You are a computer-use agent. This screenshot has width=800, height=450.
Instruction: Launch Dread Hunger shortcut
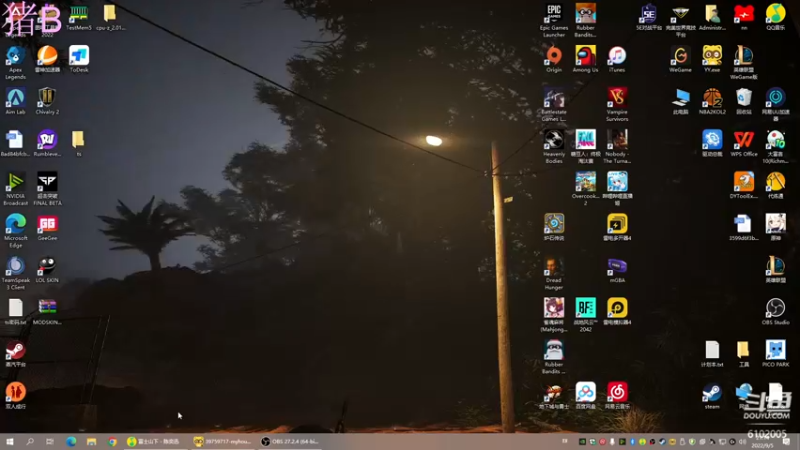click(554, 273)
